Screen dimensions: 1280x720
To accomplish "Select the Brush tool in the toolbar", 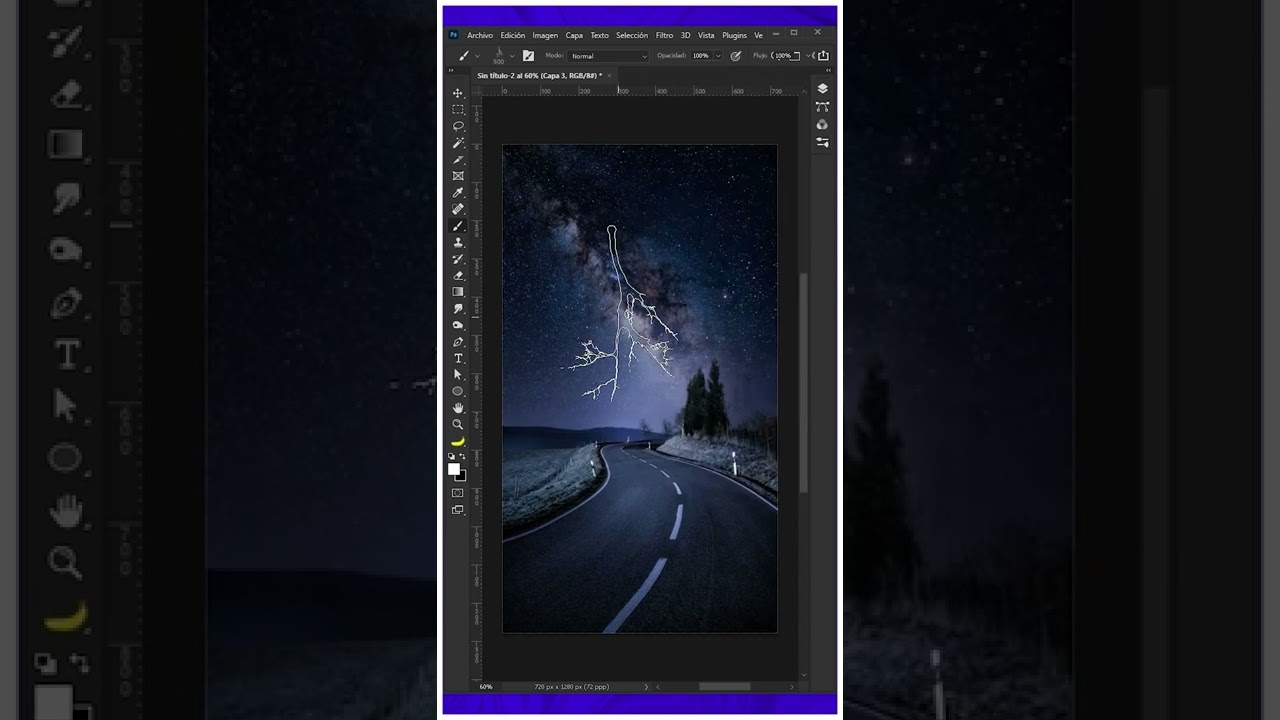I will tap(458, 226).
